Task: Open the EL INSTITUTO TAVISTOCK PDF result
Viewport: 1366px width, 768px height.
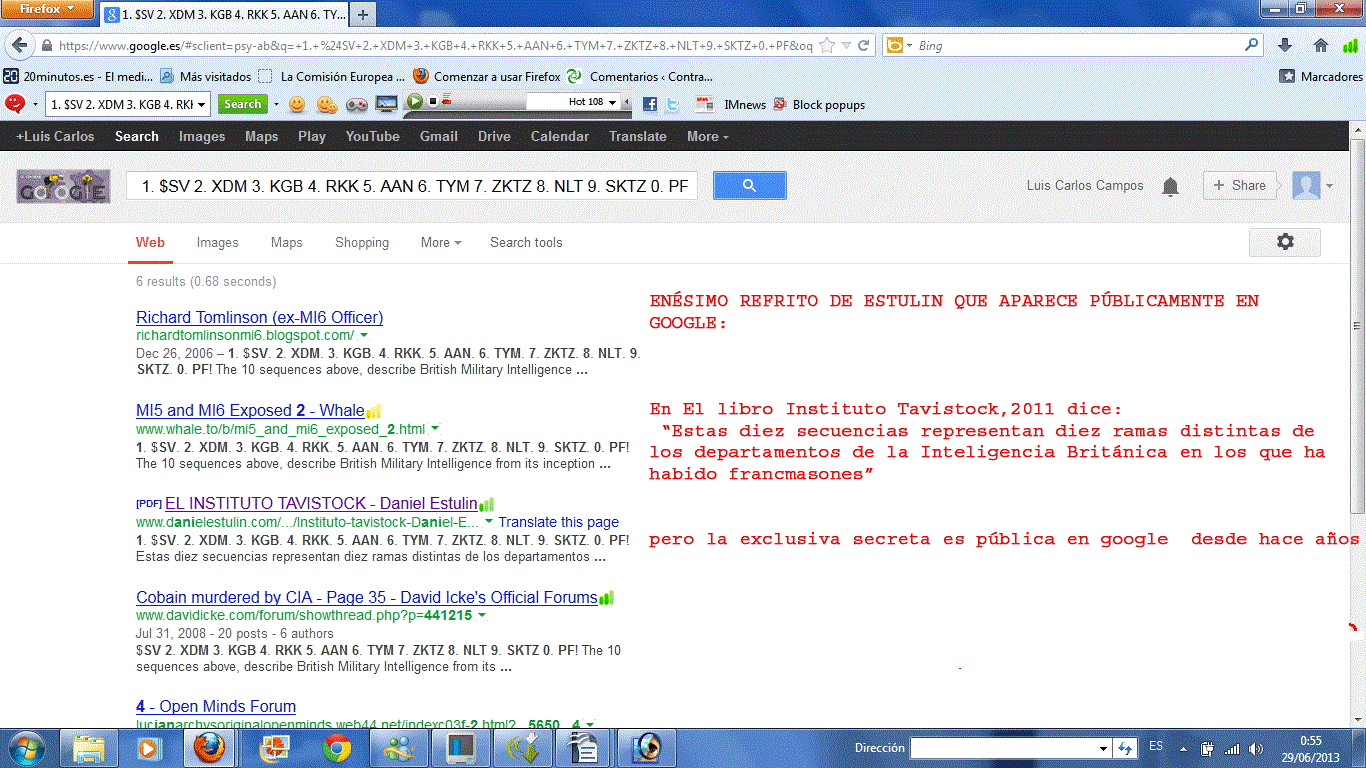Action: [321, 504]
